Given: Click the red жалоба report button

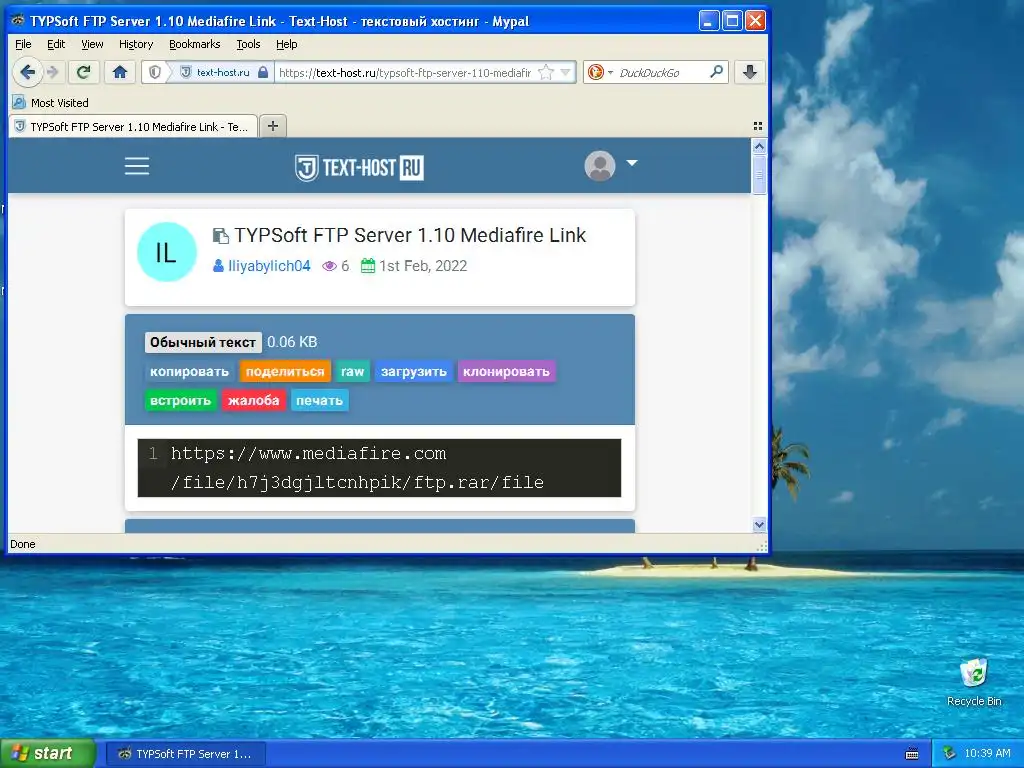Looking at the screenshot, I should (253, 400).
